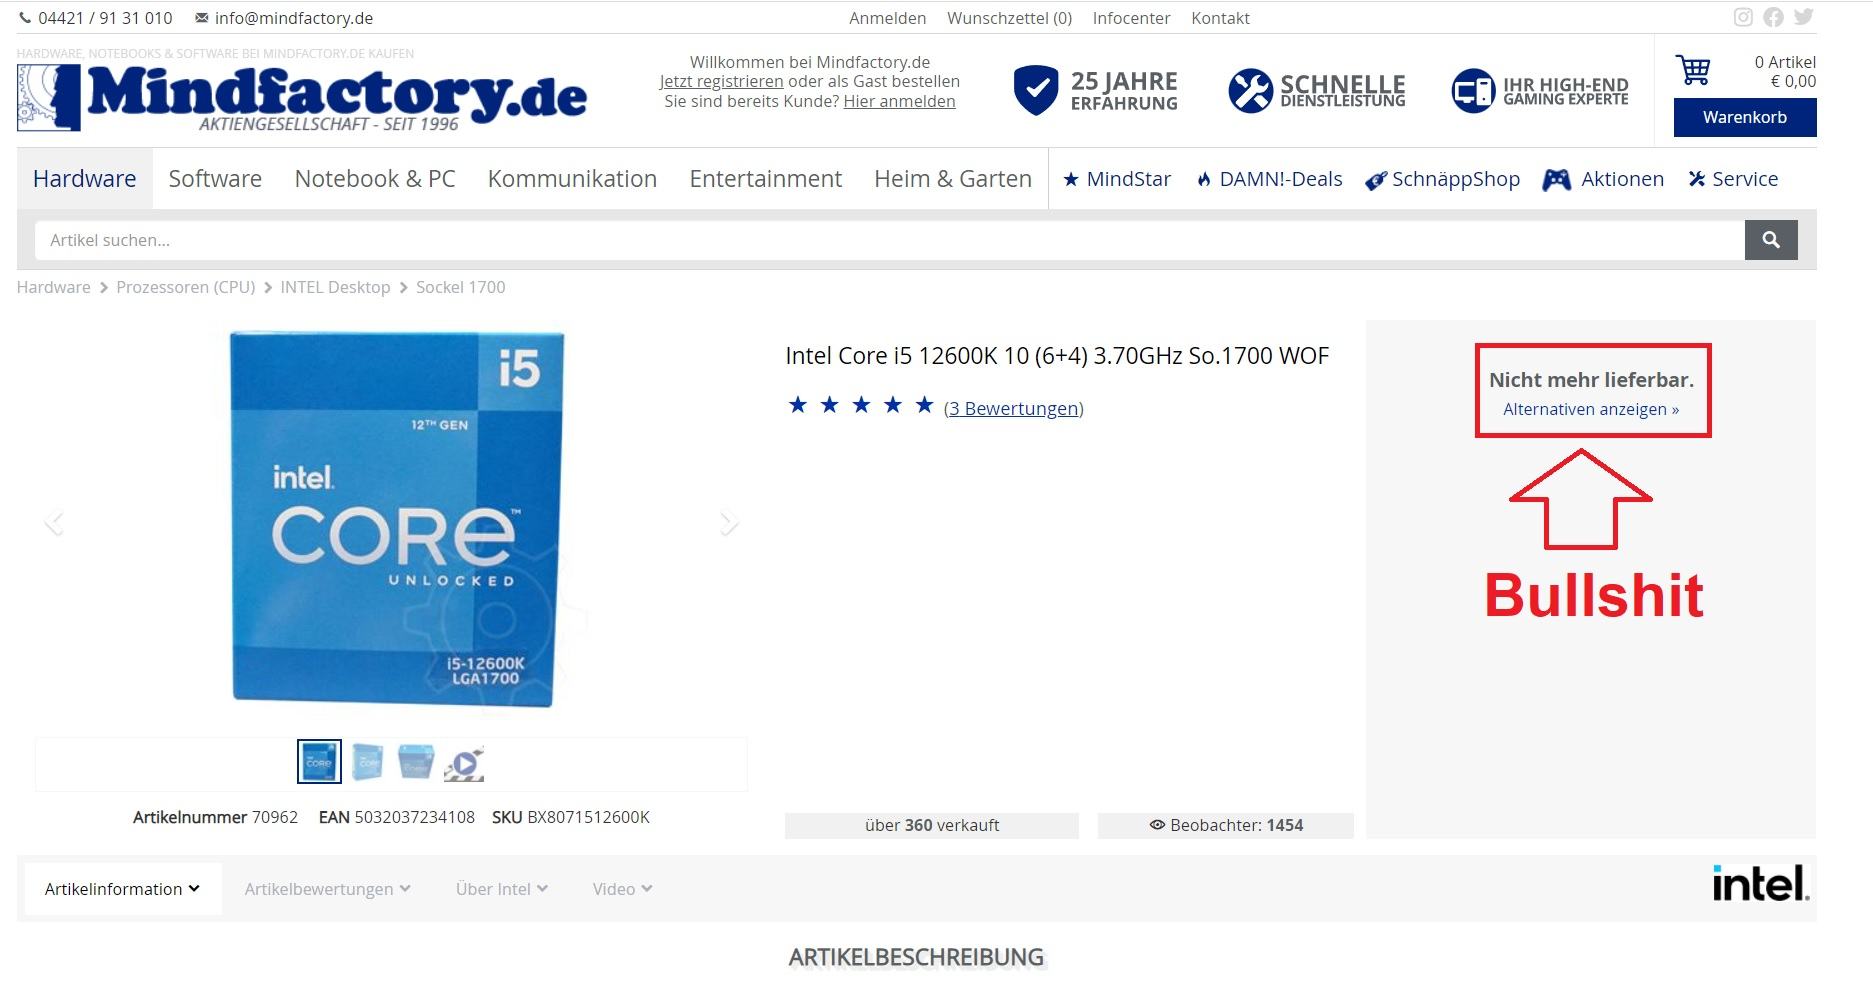The height and width of the screenshot is (981, 1873).
Task: Open Alternativen anzeigen link
Action: click(x=1591, y=409)
